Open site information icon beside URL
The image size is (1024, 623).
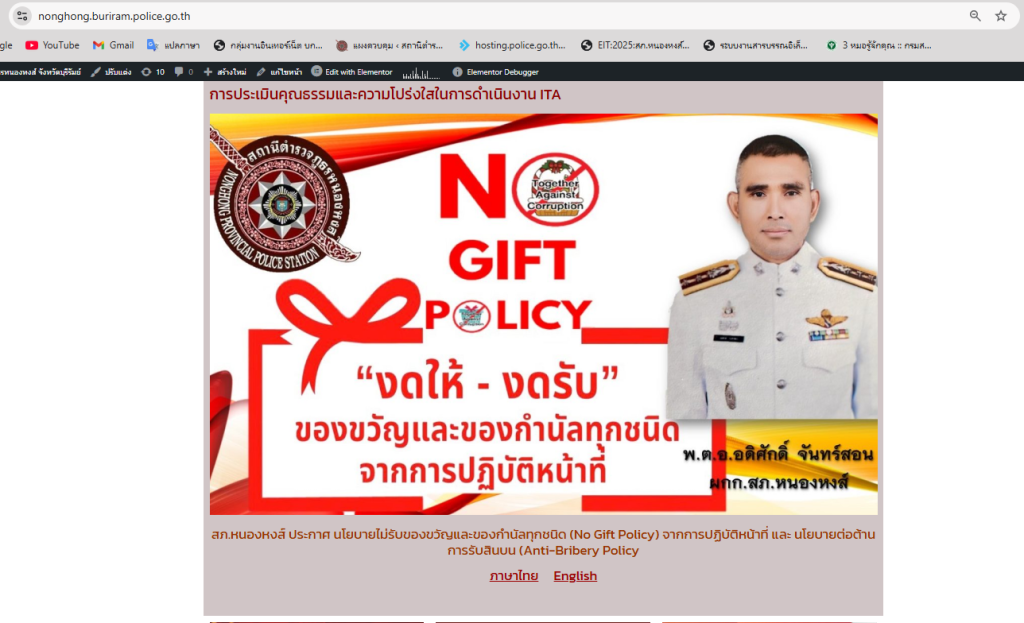(x=22, y=16)
